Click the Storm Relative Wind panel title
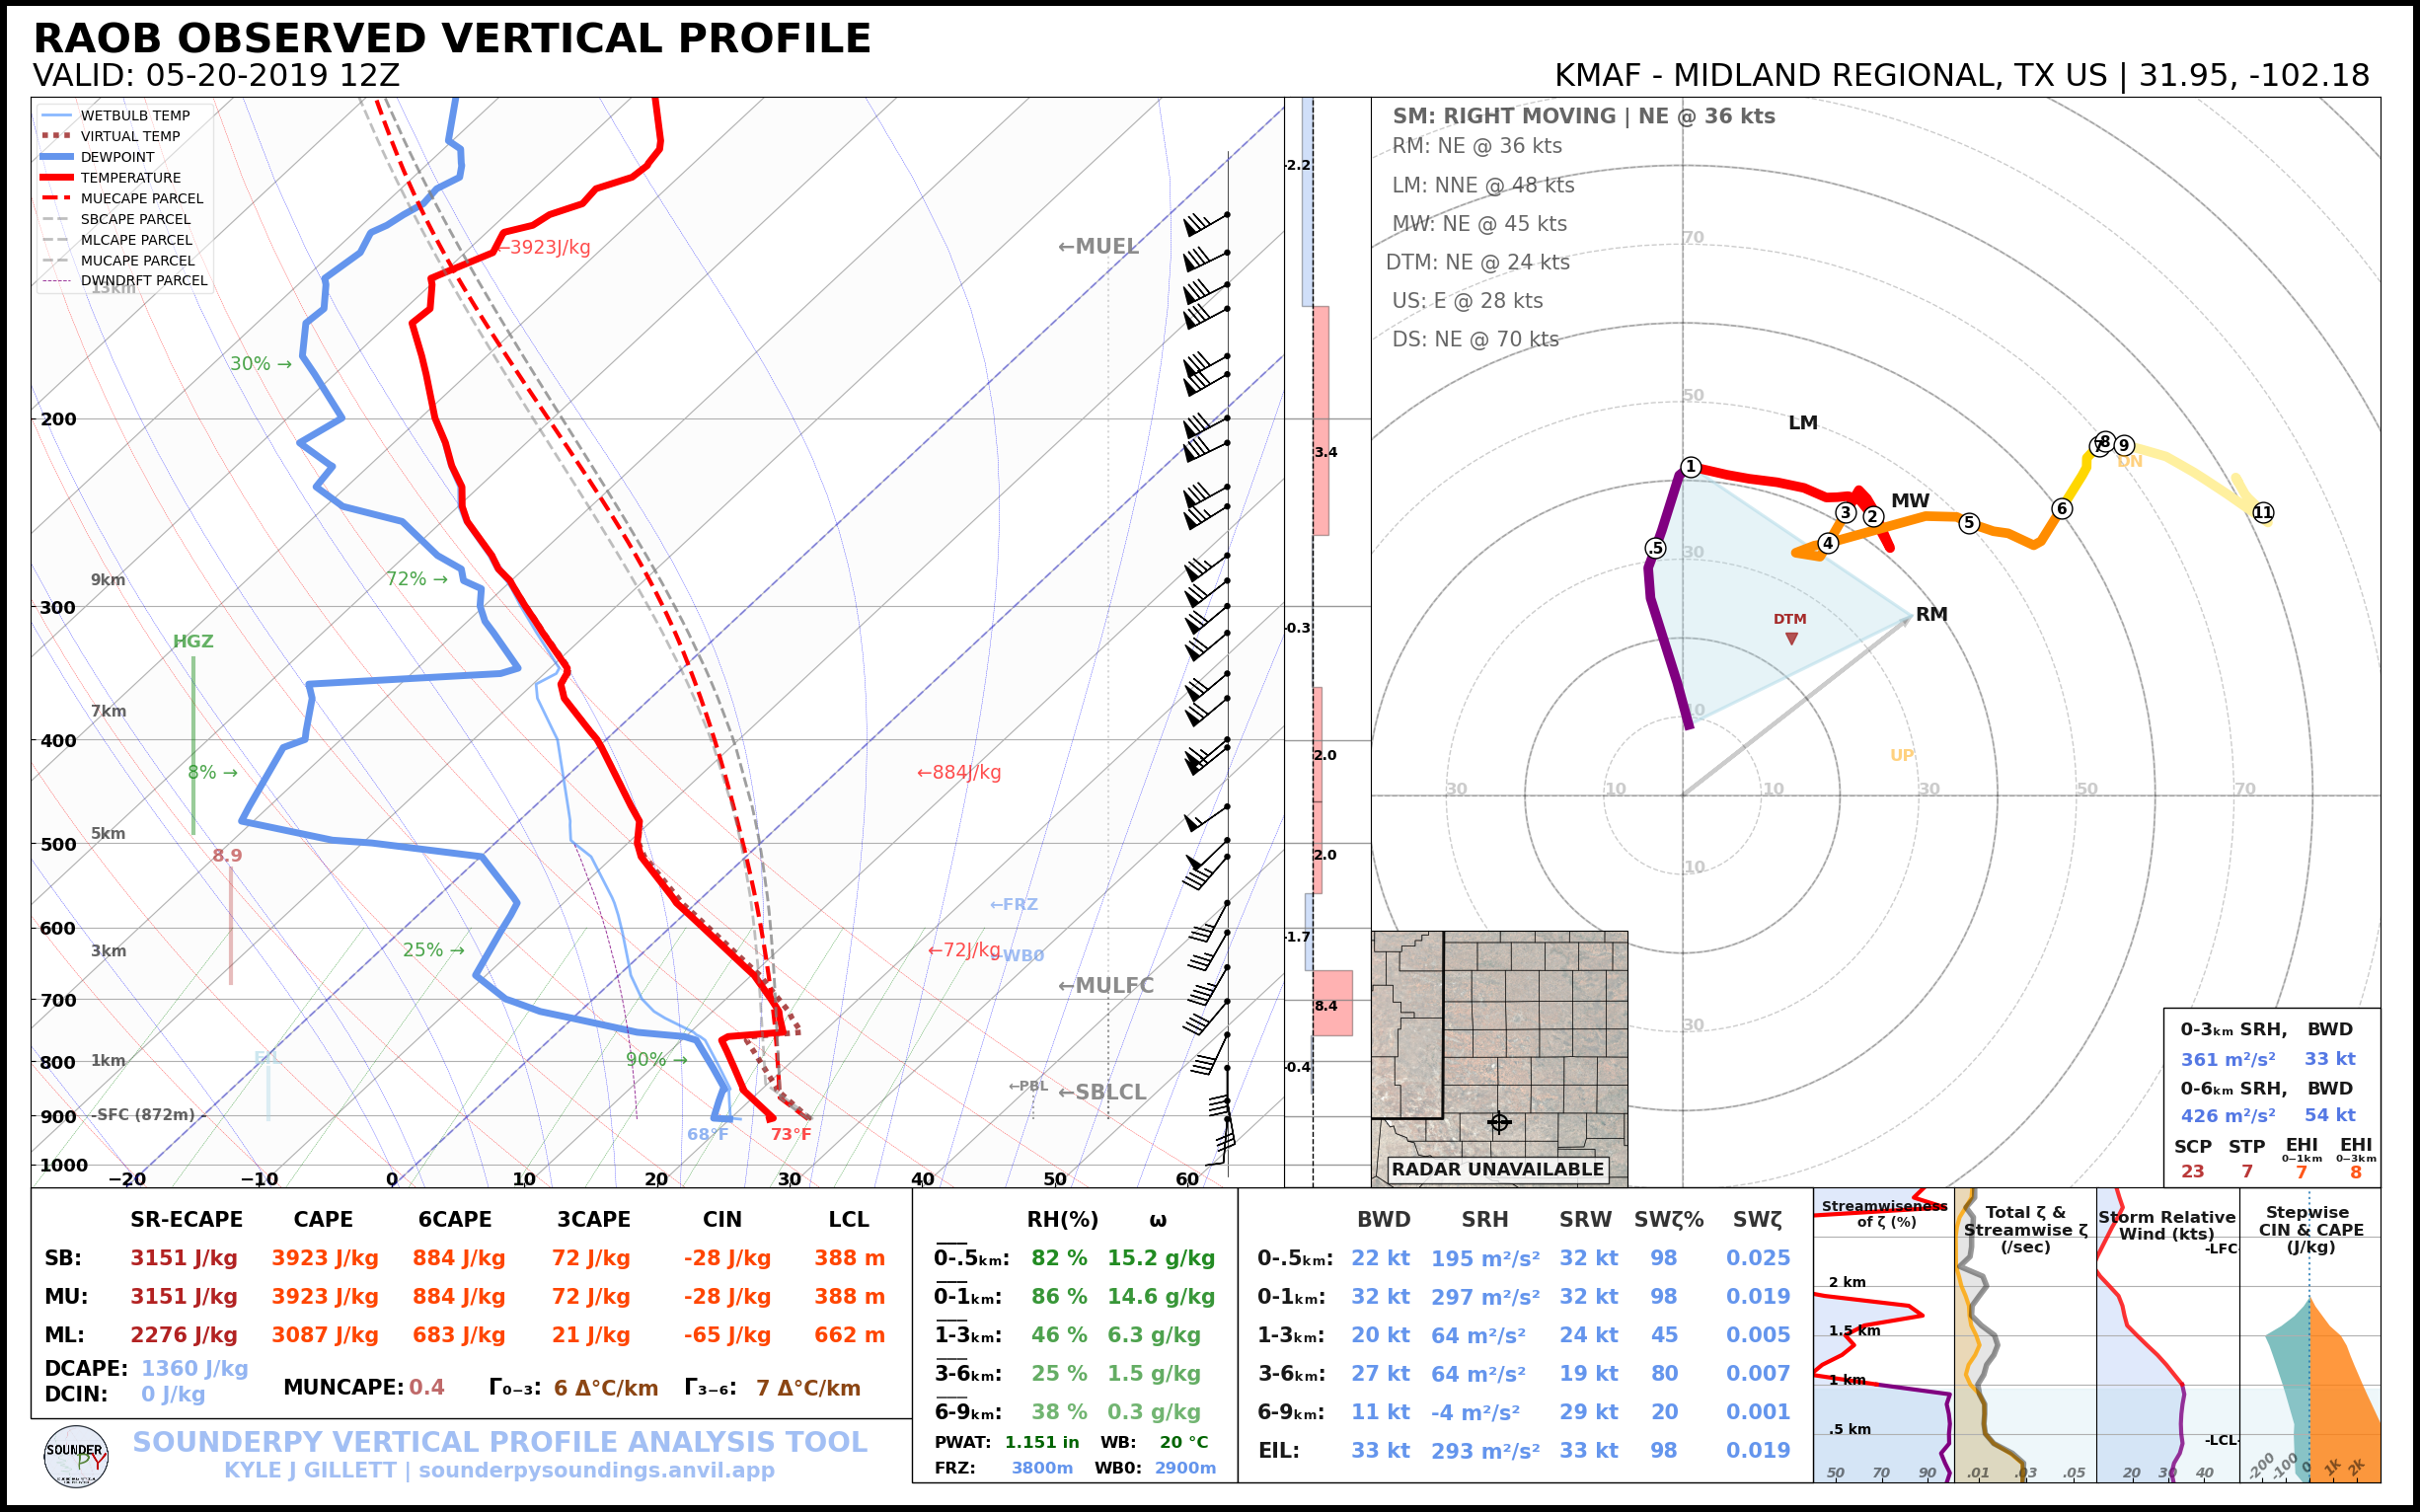 [x=2167, y=1225]
